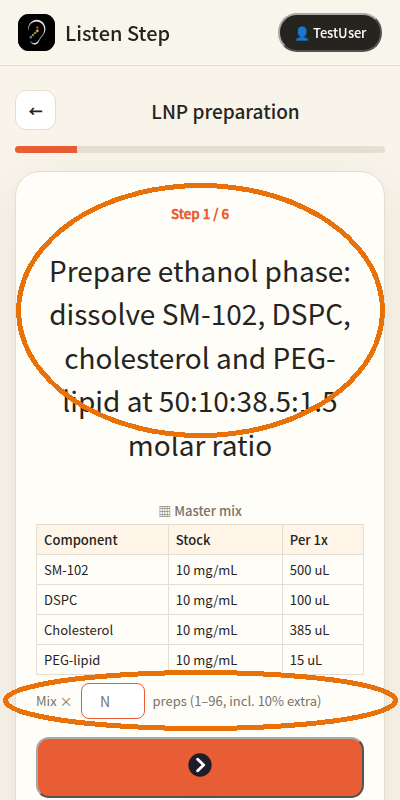Click the Prepare ethanol phase instruction text

click(x=200, y=359)
